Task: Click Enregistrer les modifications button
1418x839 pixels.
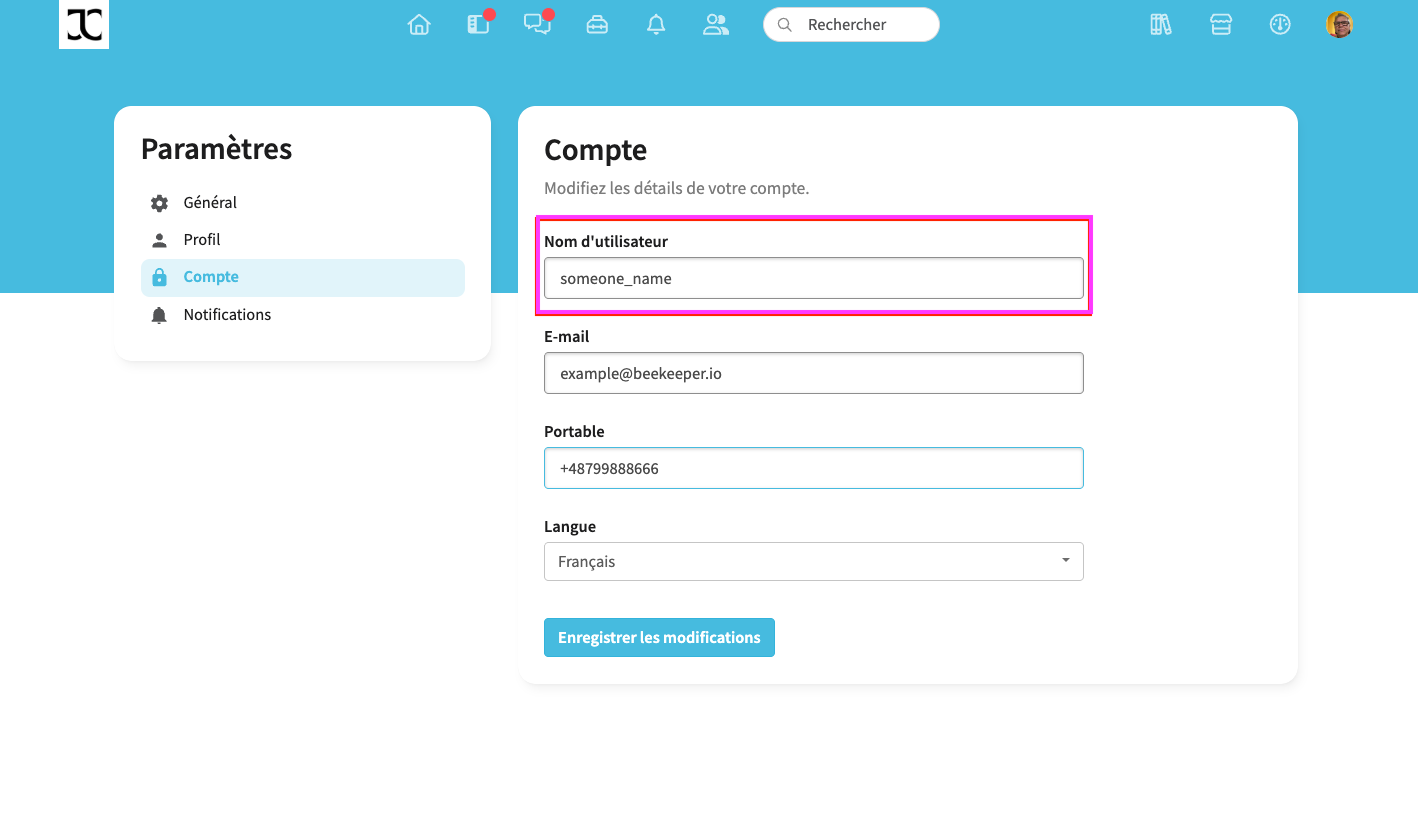Action: point(659,638)
